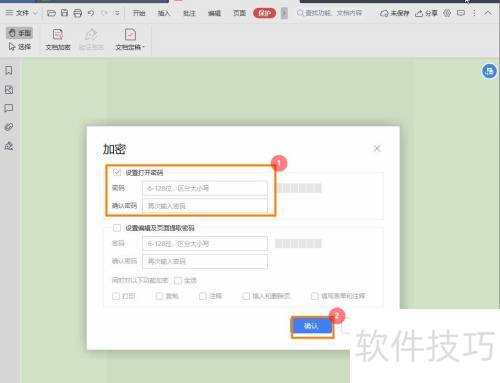Click the open folder icon in quick toolbar
The image size is (500, 383).
click(x=51, y=13)
